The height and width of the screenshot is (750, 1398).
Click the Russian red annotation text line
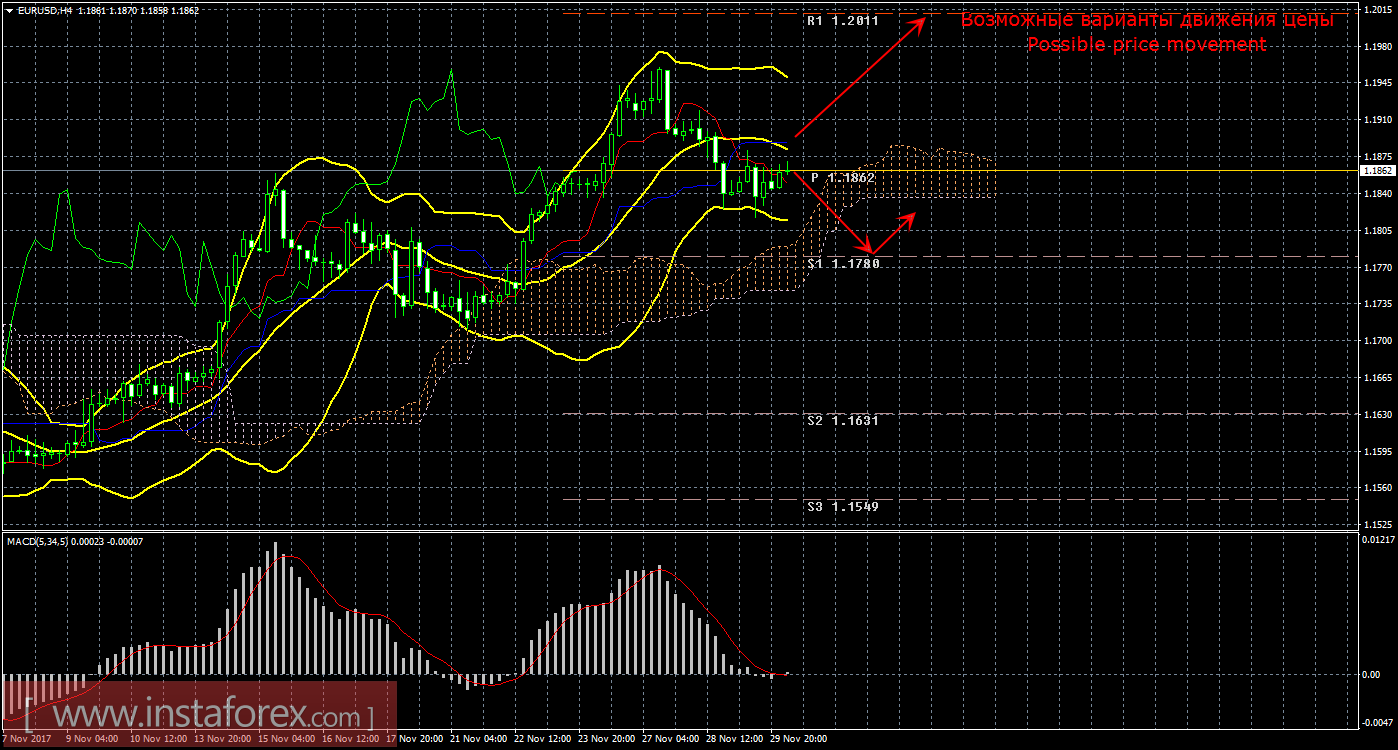(x=1146, y=20)
